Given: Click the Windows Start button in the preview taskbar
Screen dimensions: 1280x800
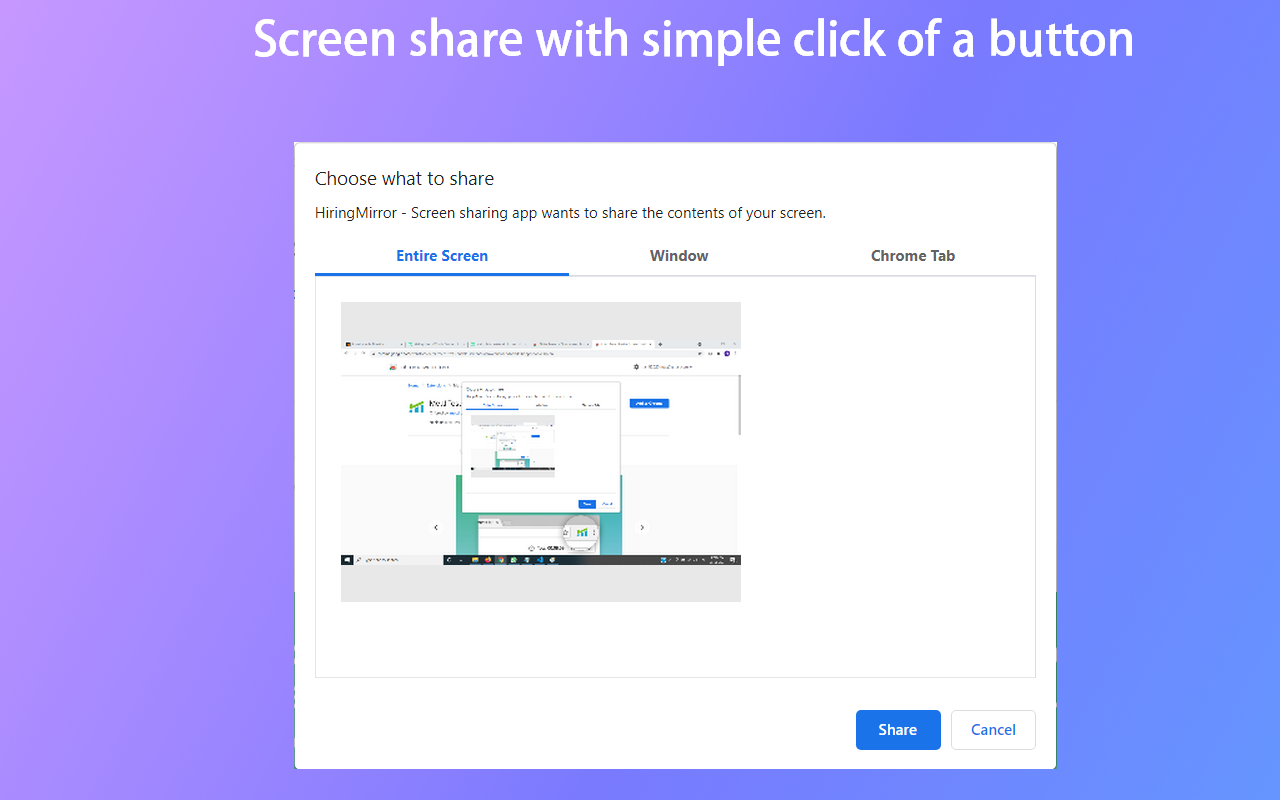Looking at the screenshot, I should click(347, 560).
